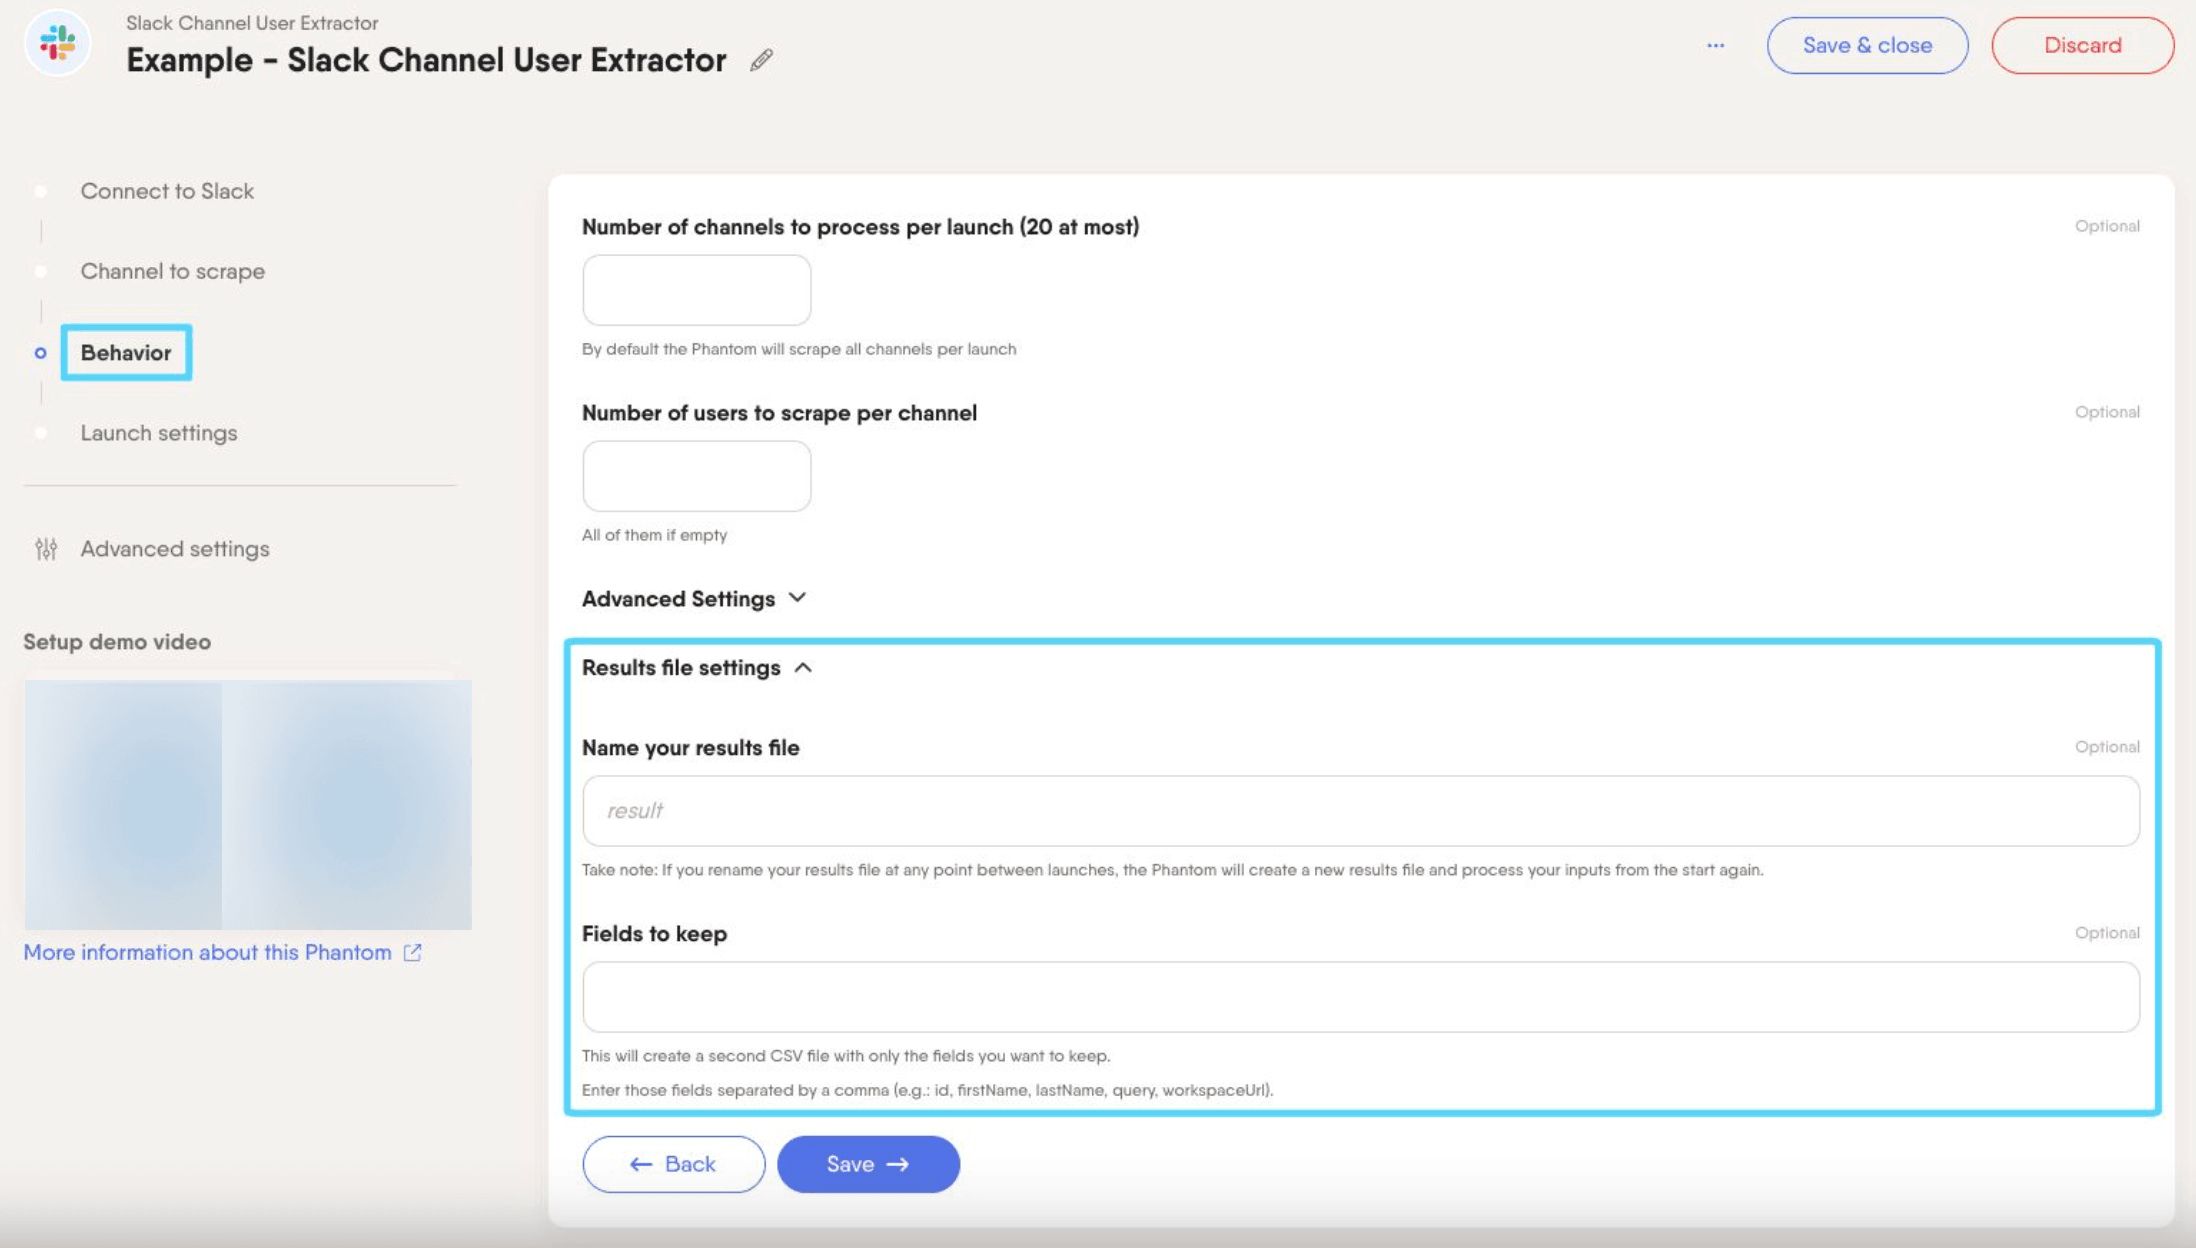2196x1248 pixels.
Task: Click 'This will create a second CSV file' text
Action: click(846, 1056)
